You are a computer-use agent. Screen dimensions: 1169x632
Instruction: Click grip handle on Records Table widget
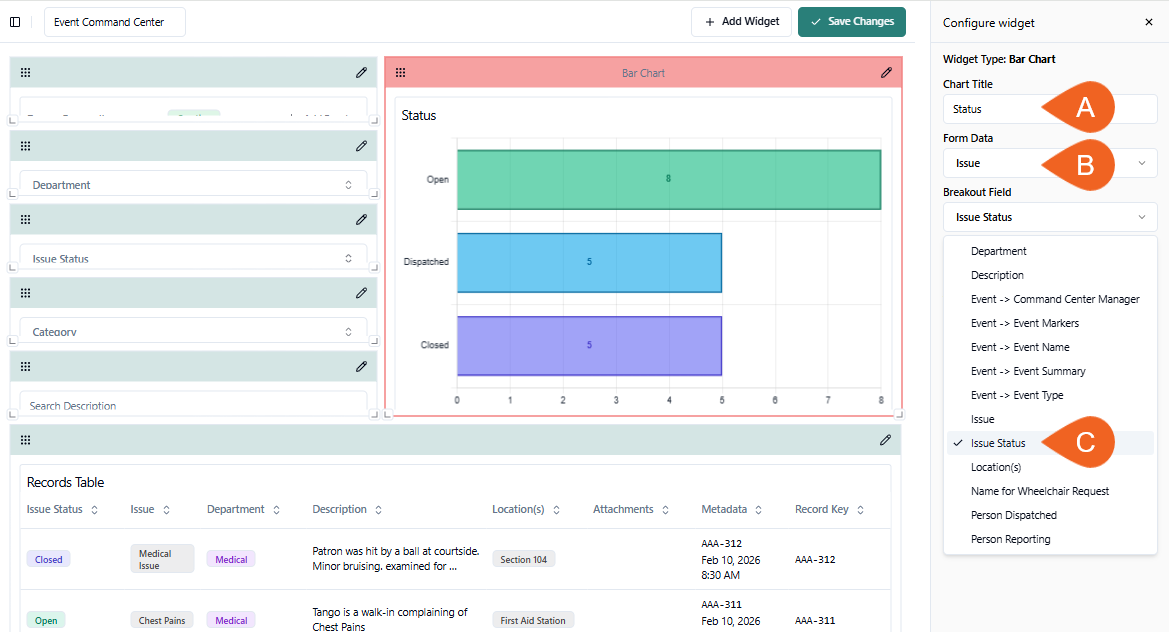(26, 440)
